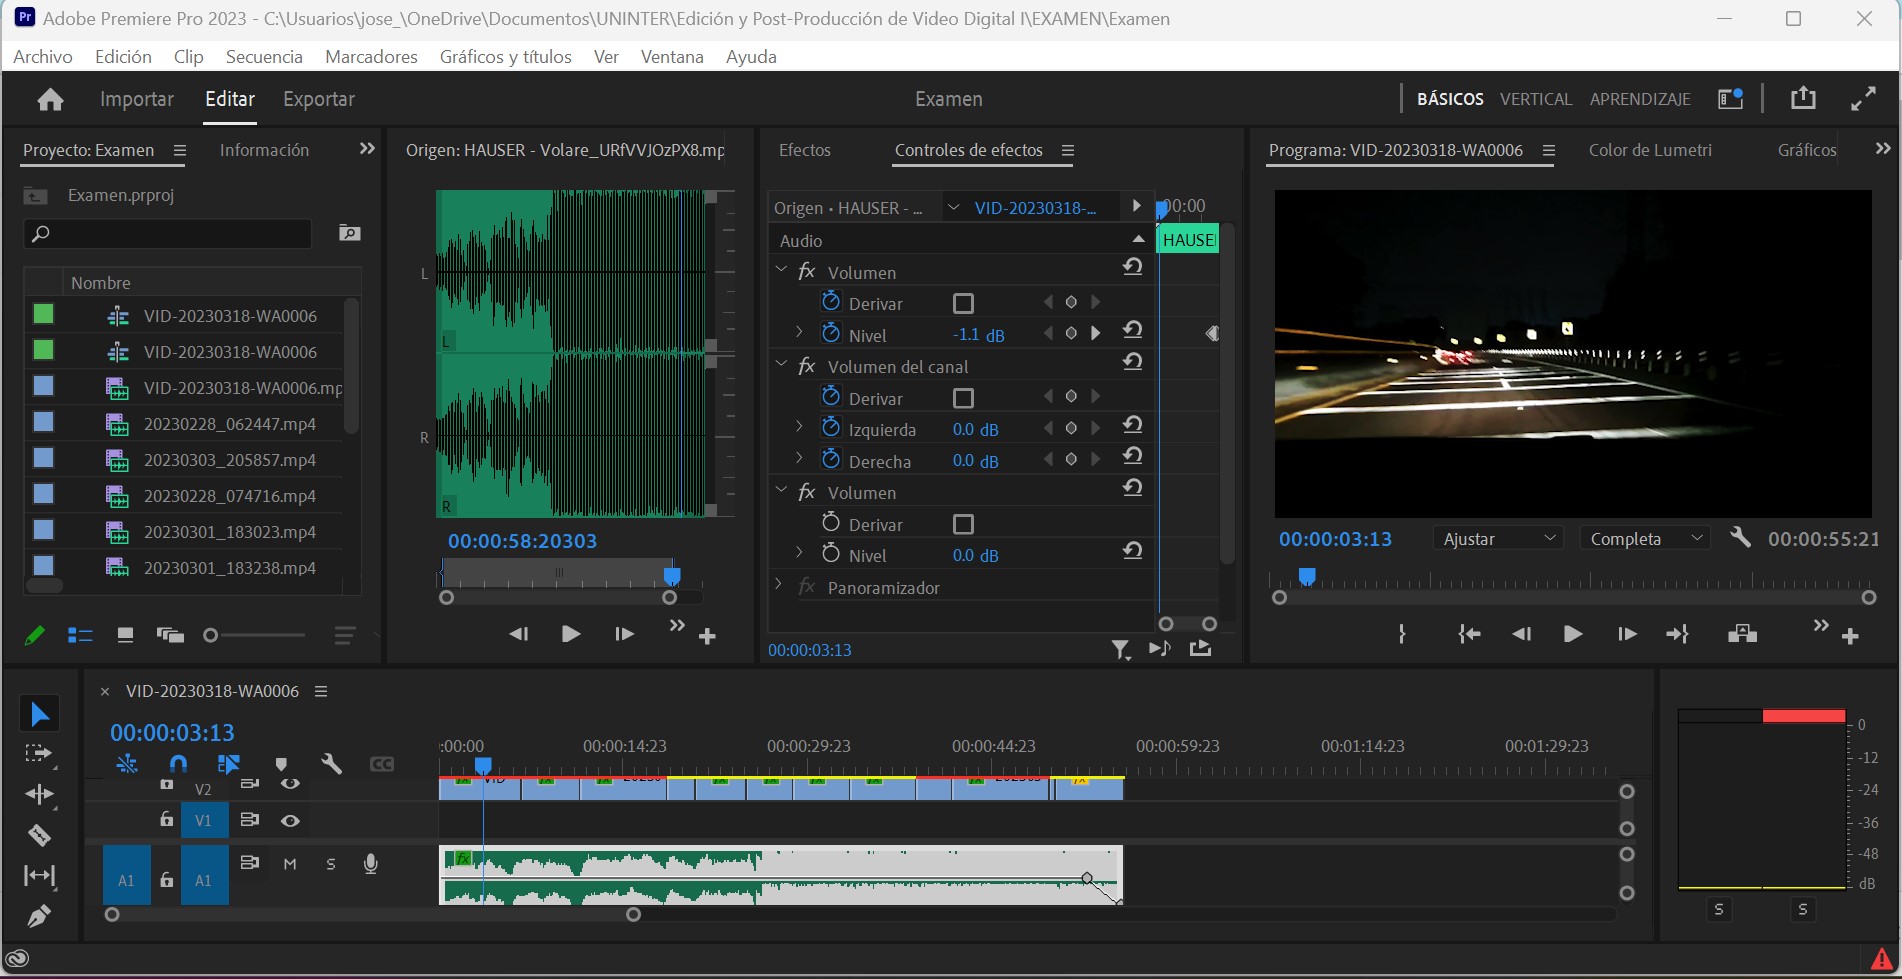
Task: Mute the A1 audio track
Action: tap(290, 864)
